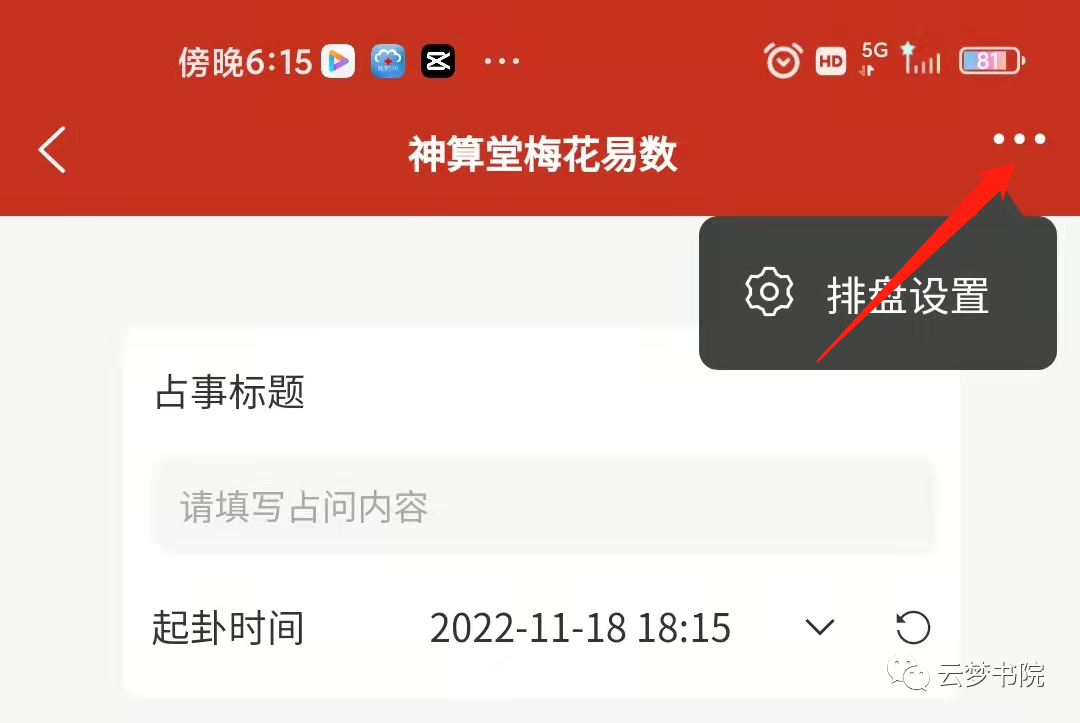Viewport: 1080px width, 723px height.
Task: Tap the back arrow in the header
Action: (52, 149)
